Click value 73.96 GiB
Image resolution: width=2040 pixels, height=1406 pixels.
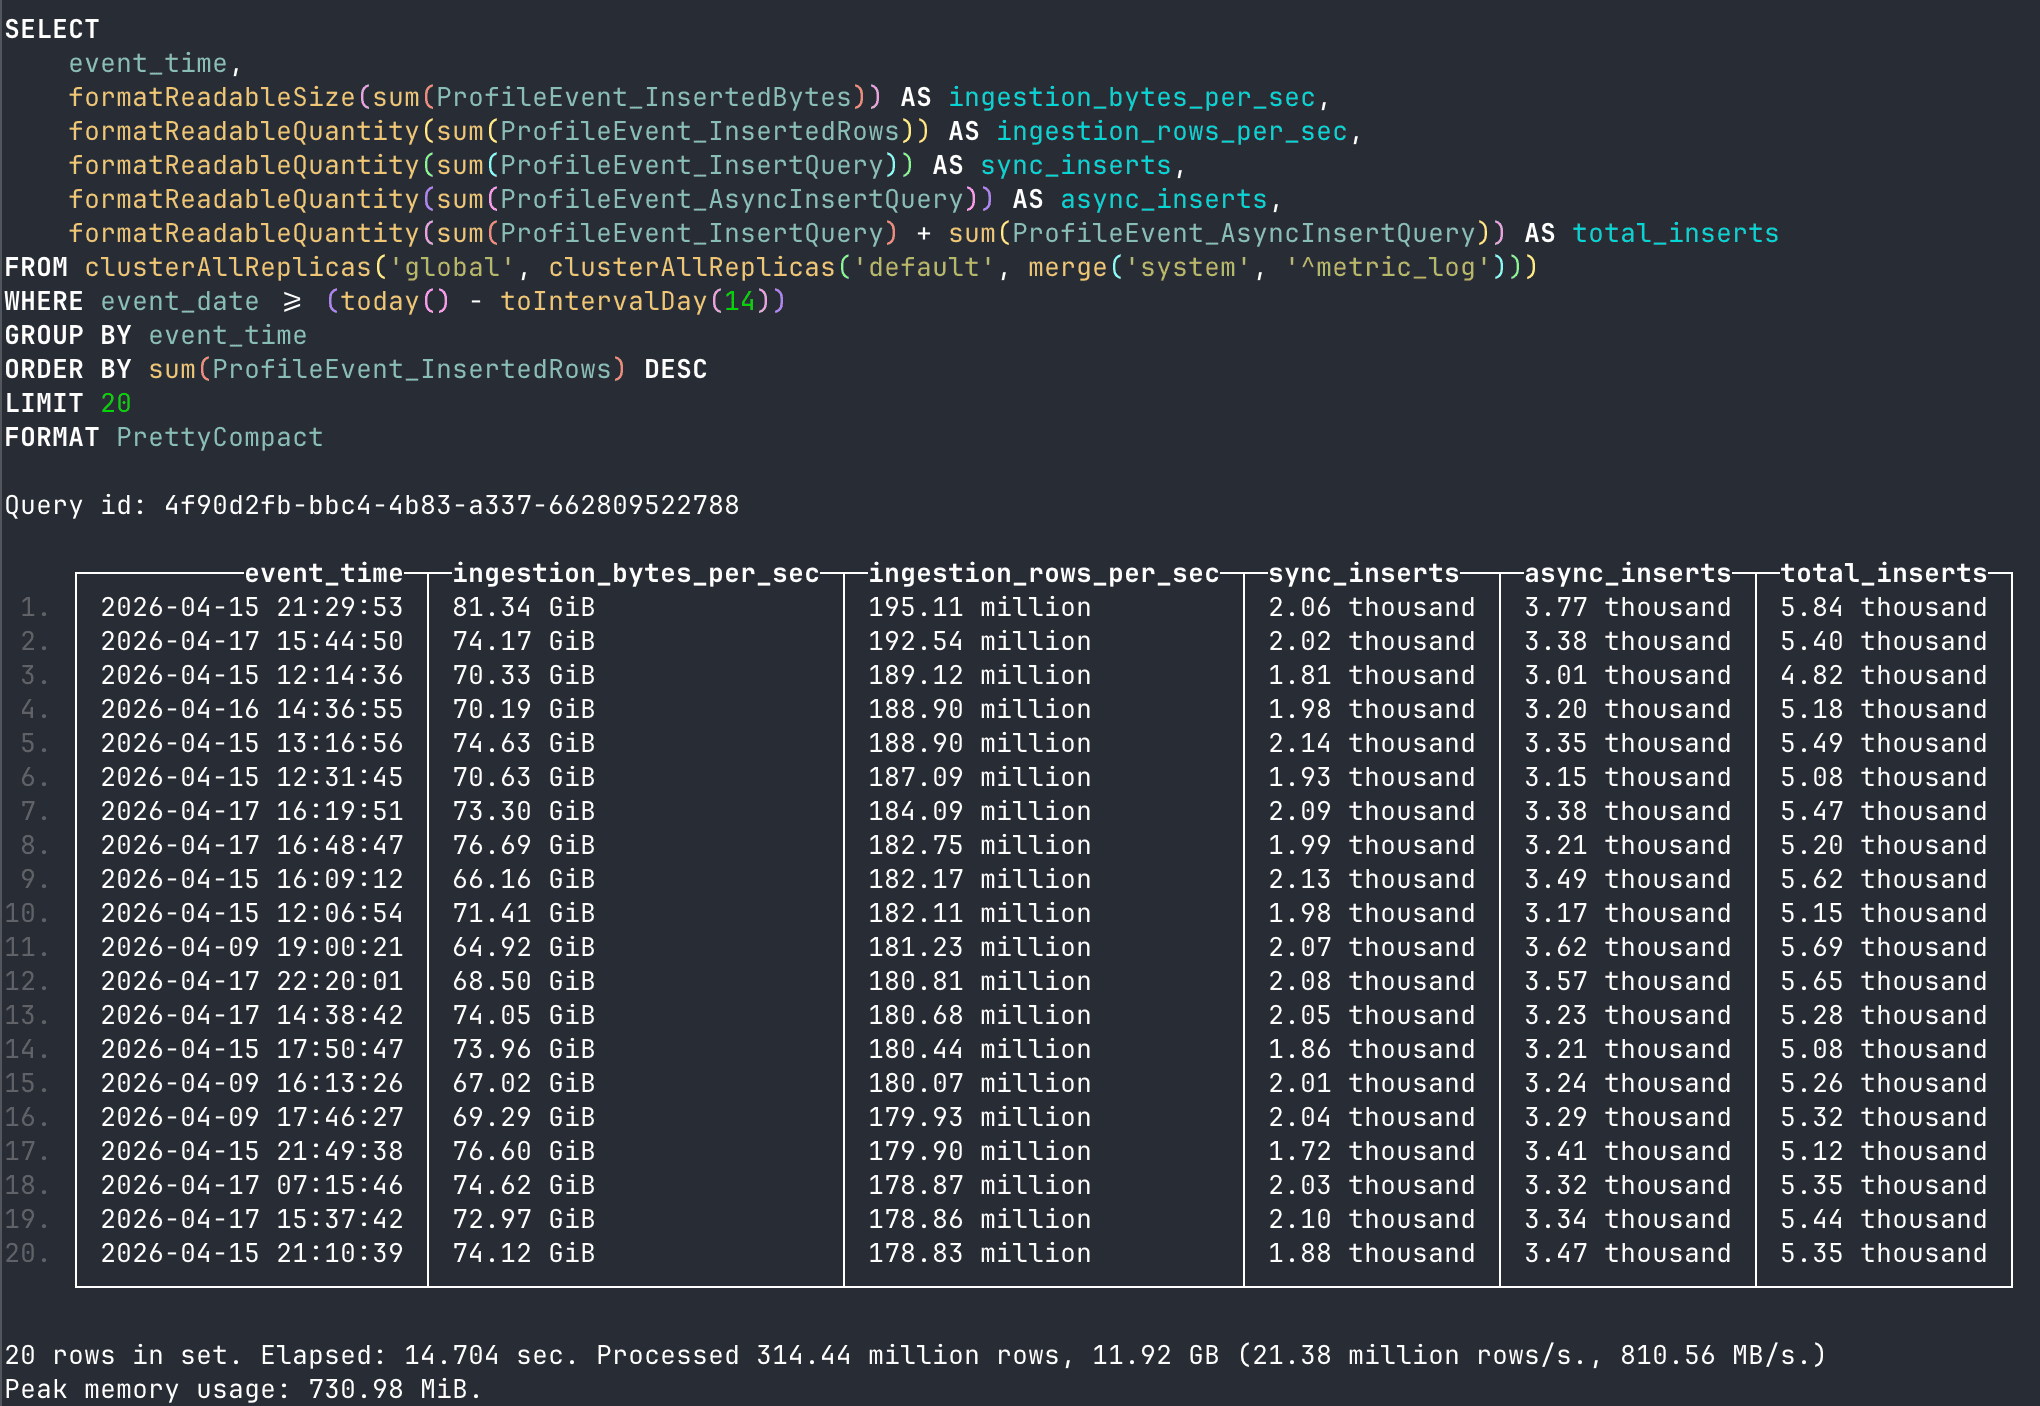pyautogui.click(x=524, y=1049)
